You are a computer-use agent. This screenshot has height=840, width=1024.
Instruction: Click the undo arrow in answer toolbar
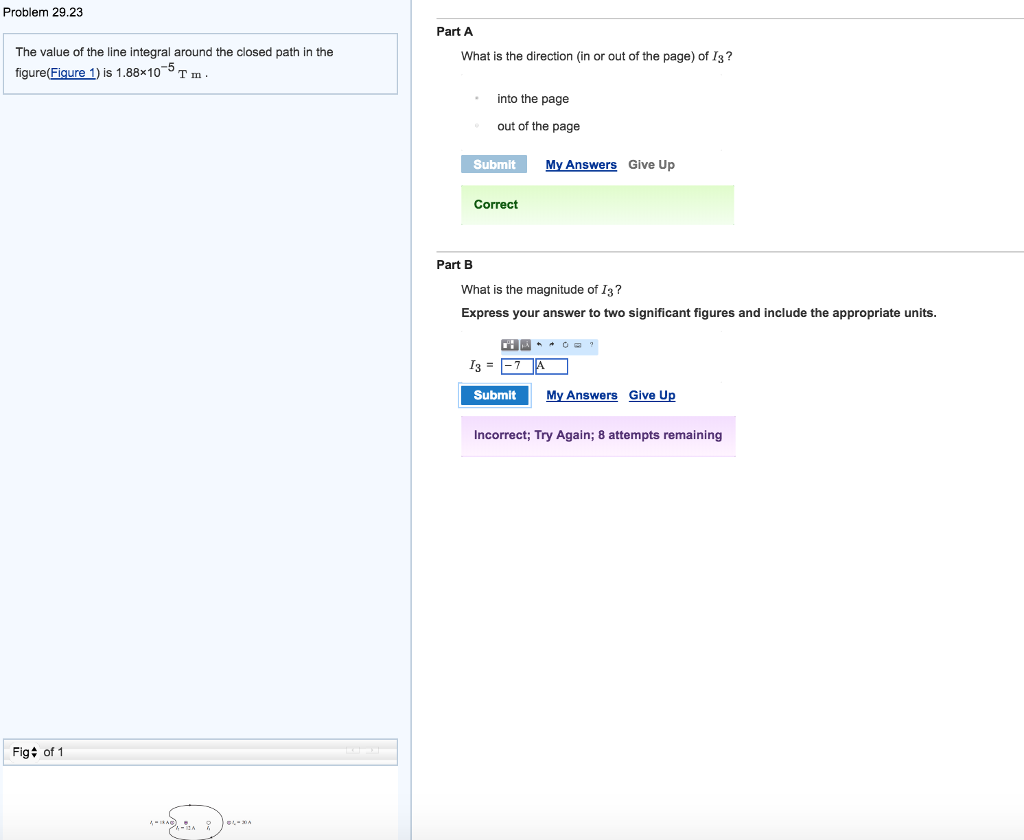coord(539,346)
